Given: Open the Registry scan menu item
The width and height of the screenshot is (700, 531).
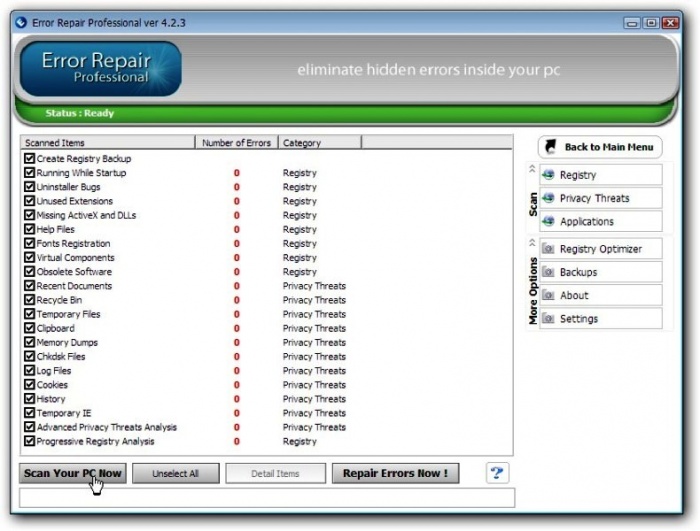Looking at the screenshot, I should pyautogui.click(x=601, y=175).
